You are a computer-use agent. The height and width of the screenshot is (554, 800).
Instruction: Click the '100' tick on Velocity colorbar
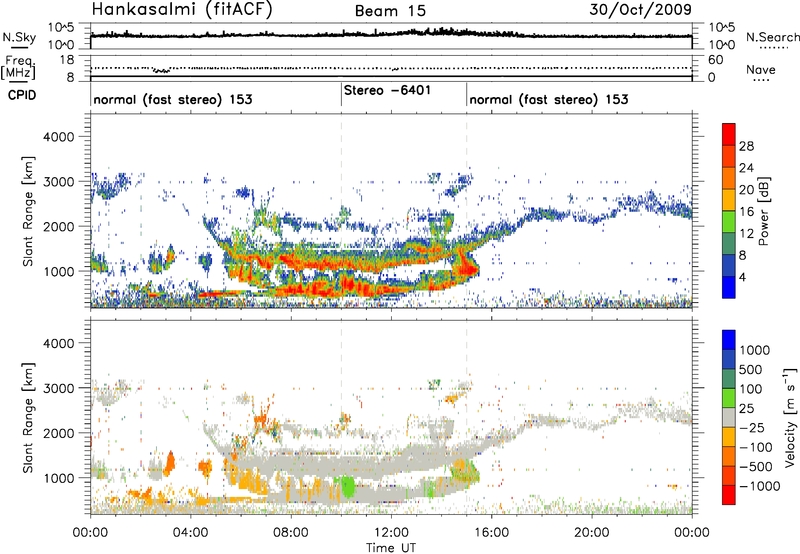tap(751, 389)
